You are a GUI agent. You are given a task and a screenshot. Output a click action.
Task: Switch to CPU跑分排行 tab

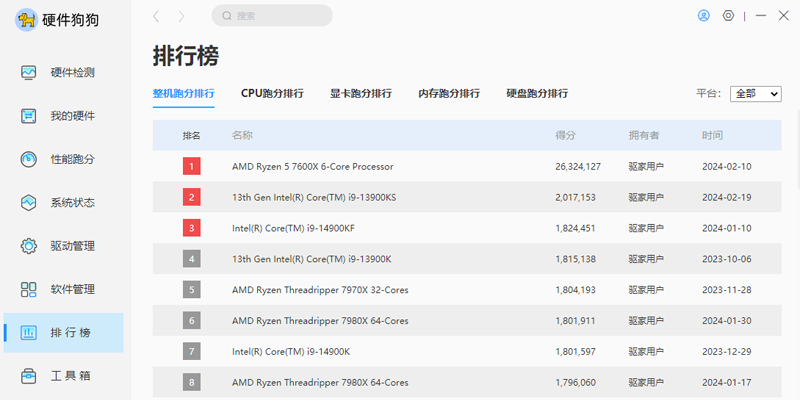click(x=272, y=94)
